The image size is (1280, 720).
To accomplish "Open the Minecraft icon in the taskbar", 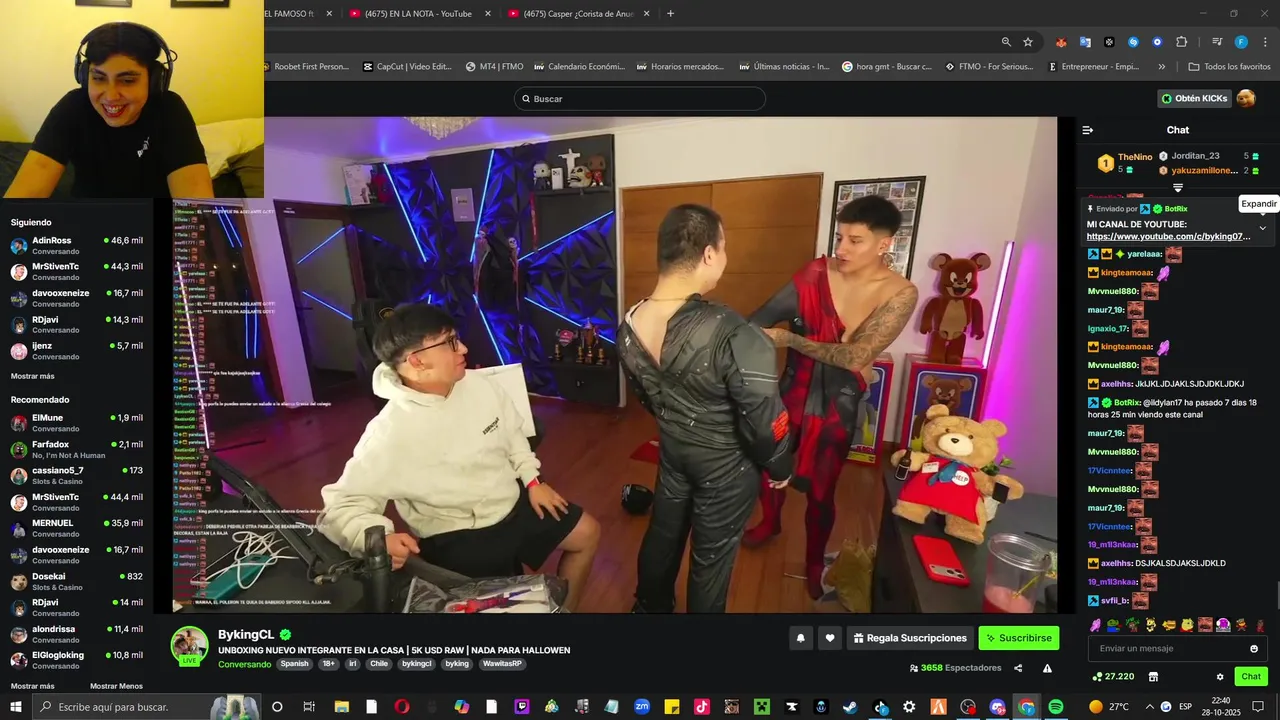I will [761, 707].
